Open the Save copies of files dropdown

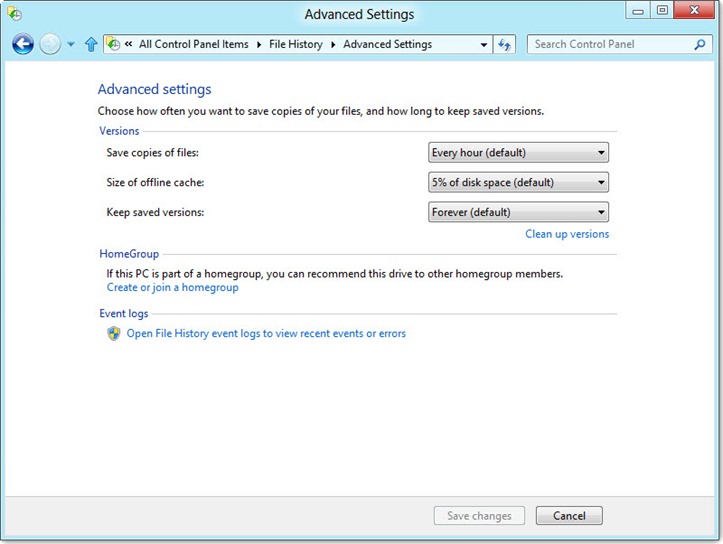(518, 153)
